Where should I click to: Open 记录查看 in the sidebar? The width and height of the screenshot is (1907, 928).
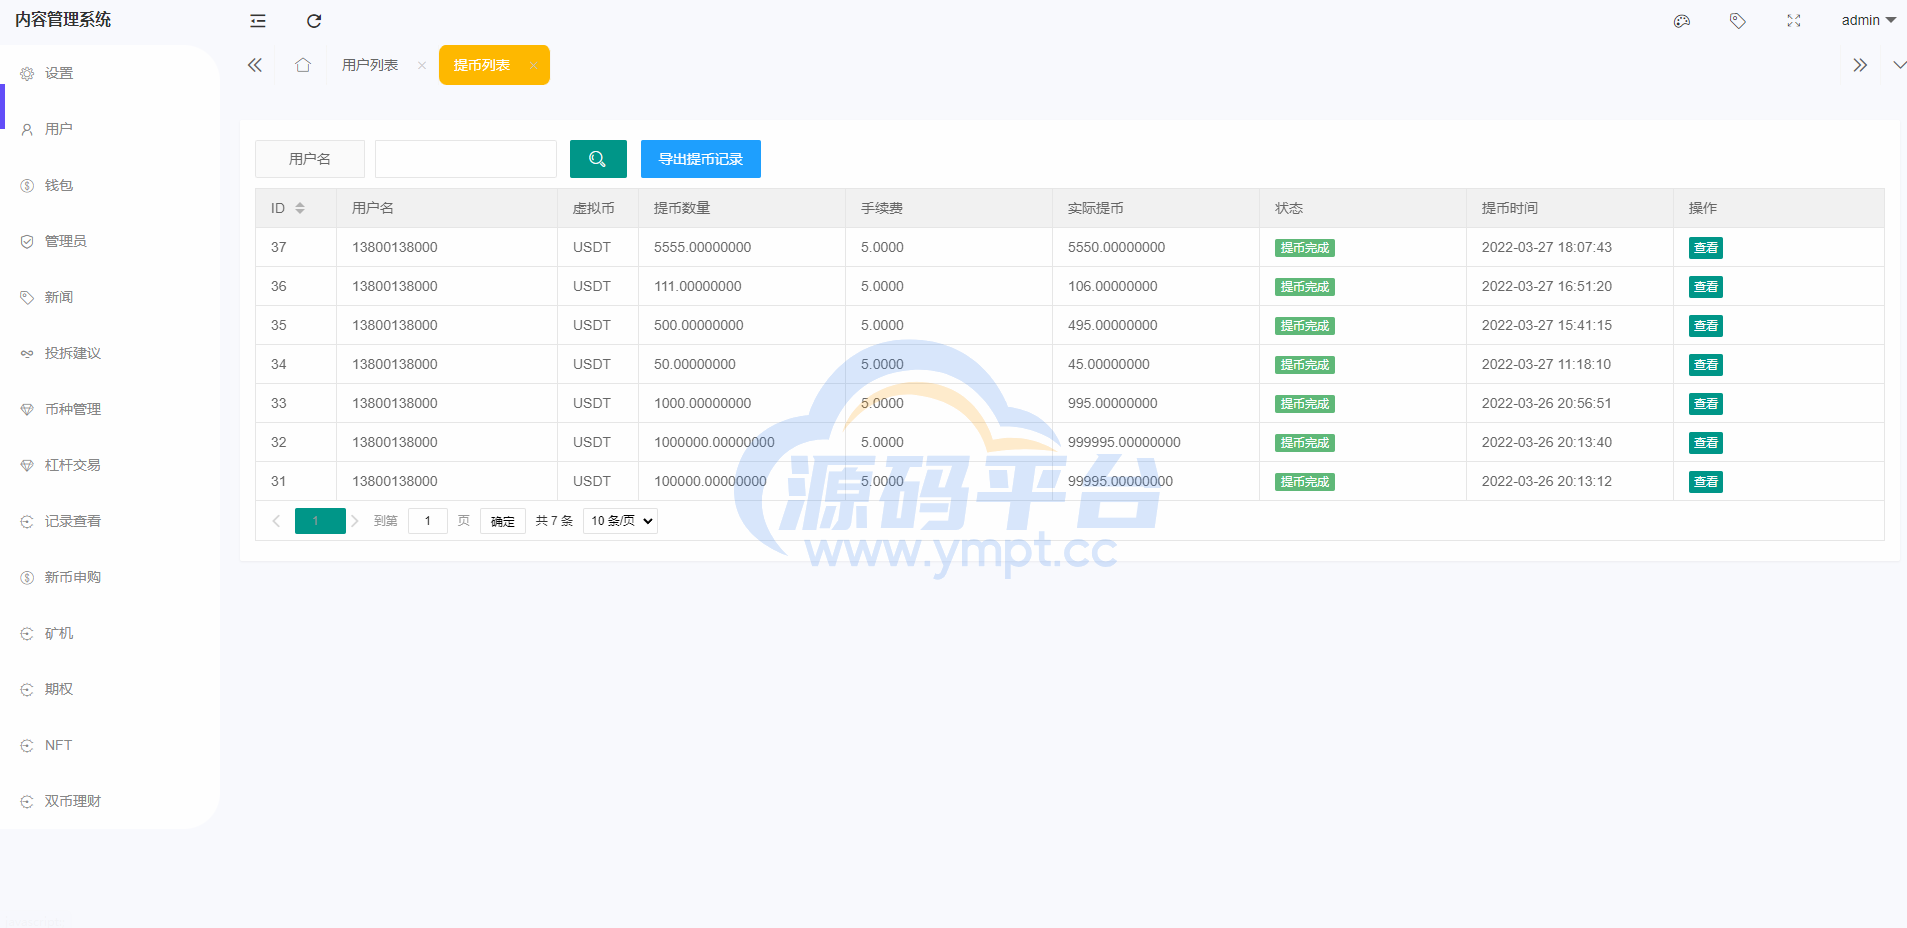[110, 521]
